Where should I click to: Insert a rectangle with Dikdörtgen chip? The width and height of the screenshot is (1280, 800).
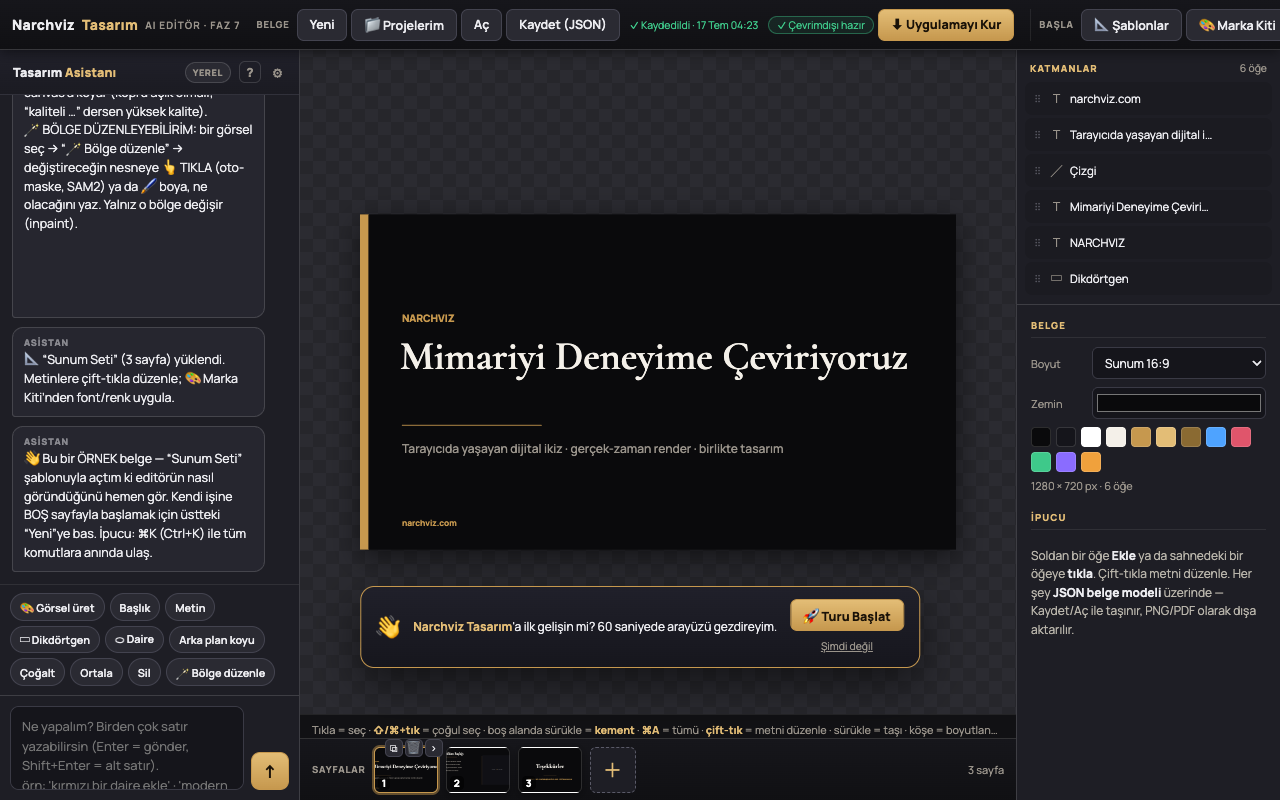[x=55, y=640]
